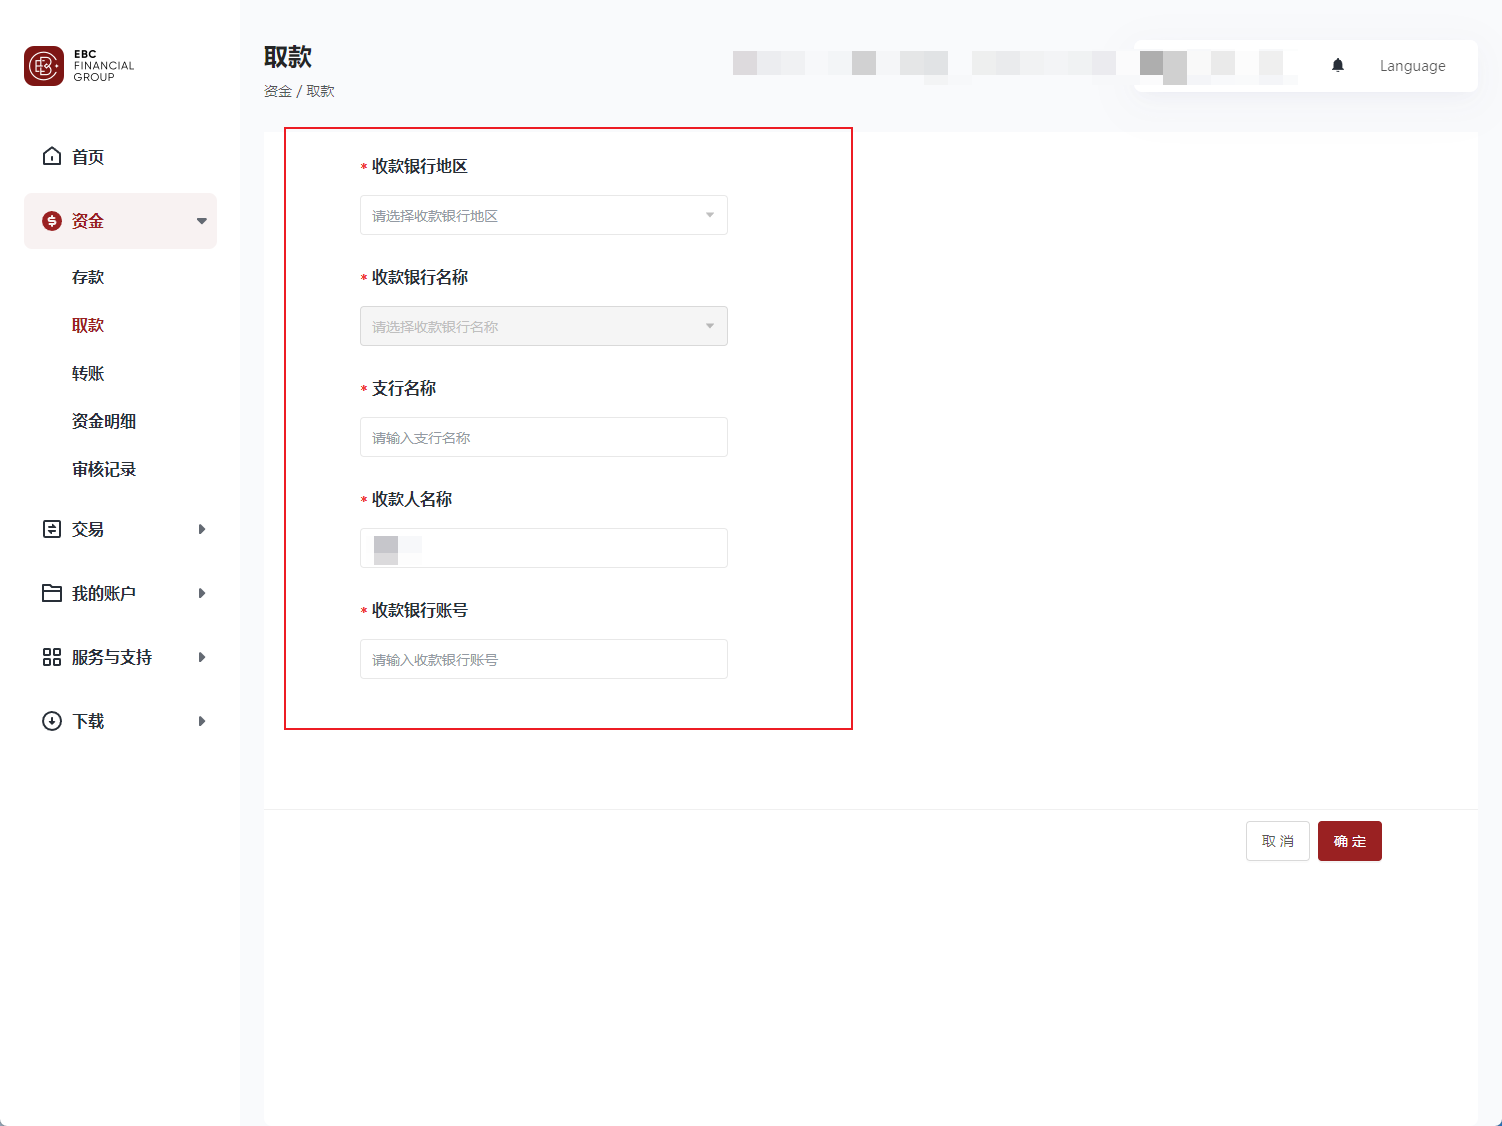Click the 交易 menu label

click(x=88, y=529)
